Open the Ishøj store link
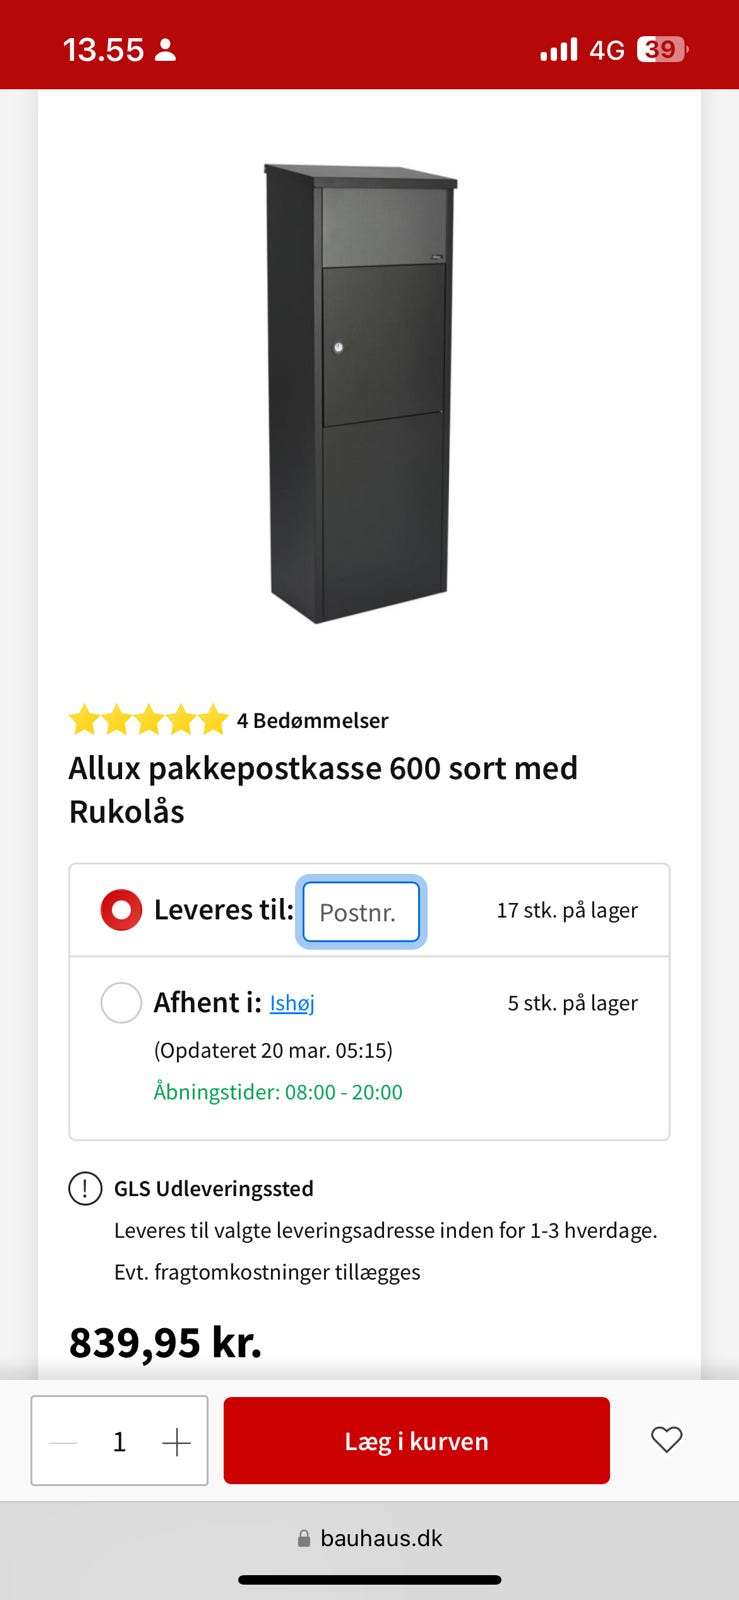The image size is (739, 1600). pos(292,1003)
